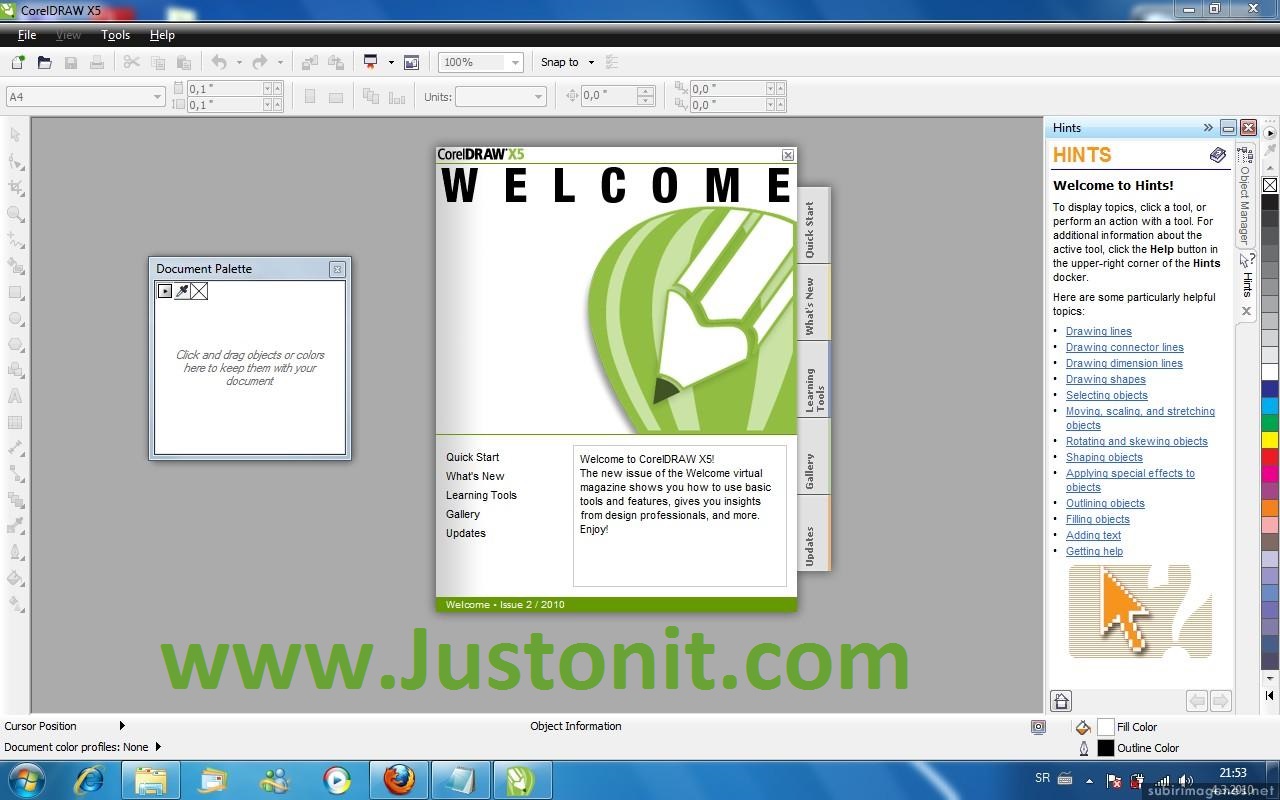Open the 'Outlining objects' hint link
This screenshot has width=1280, height=800.
point(1105,503)
